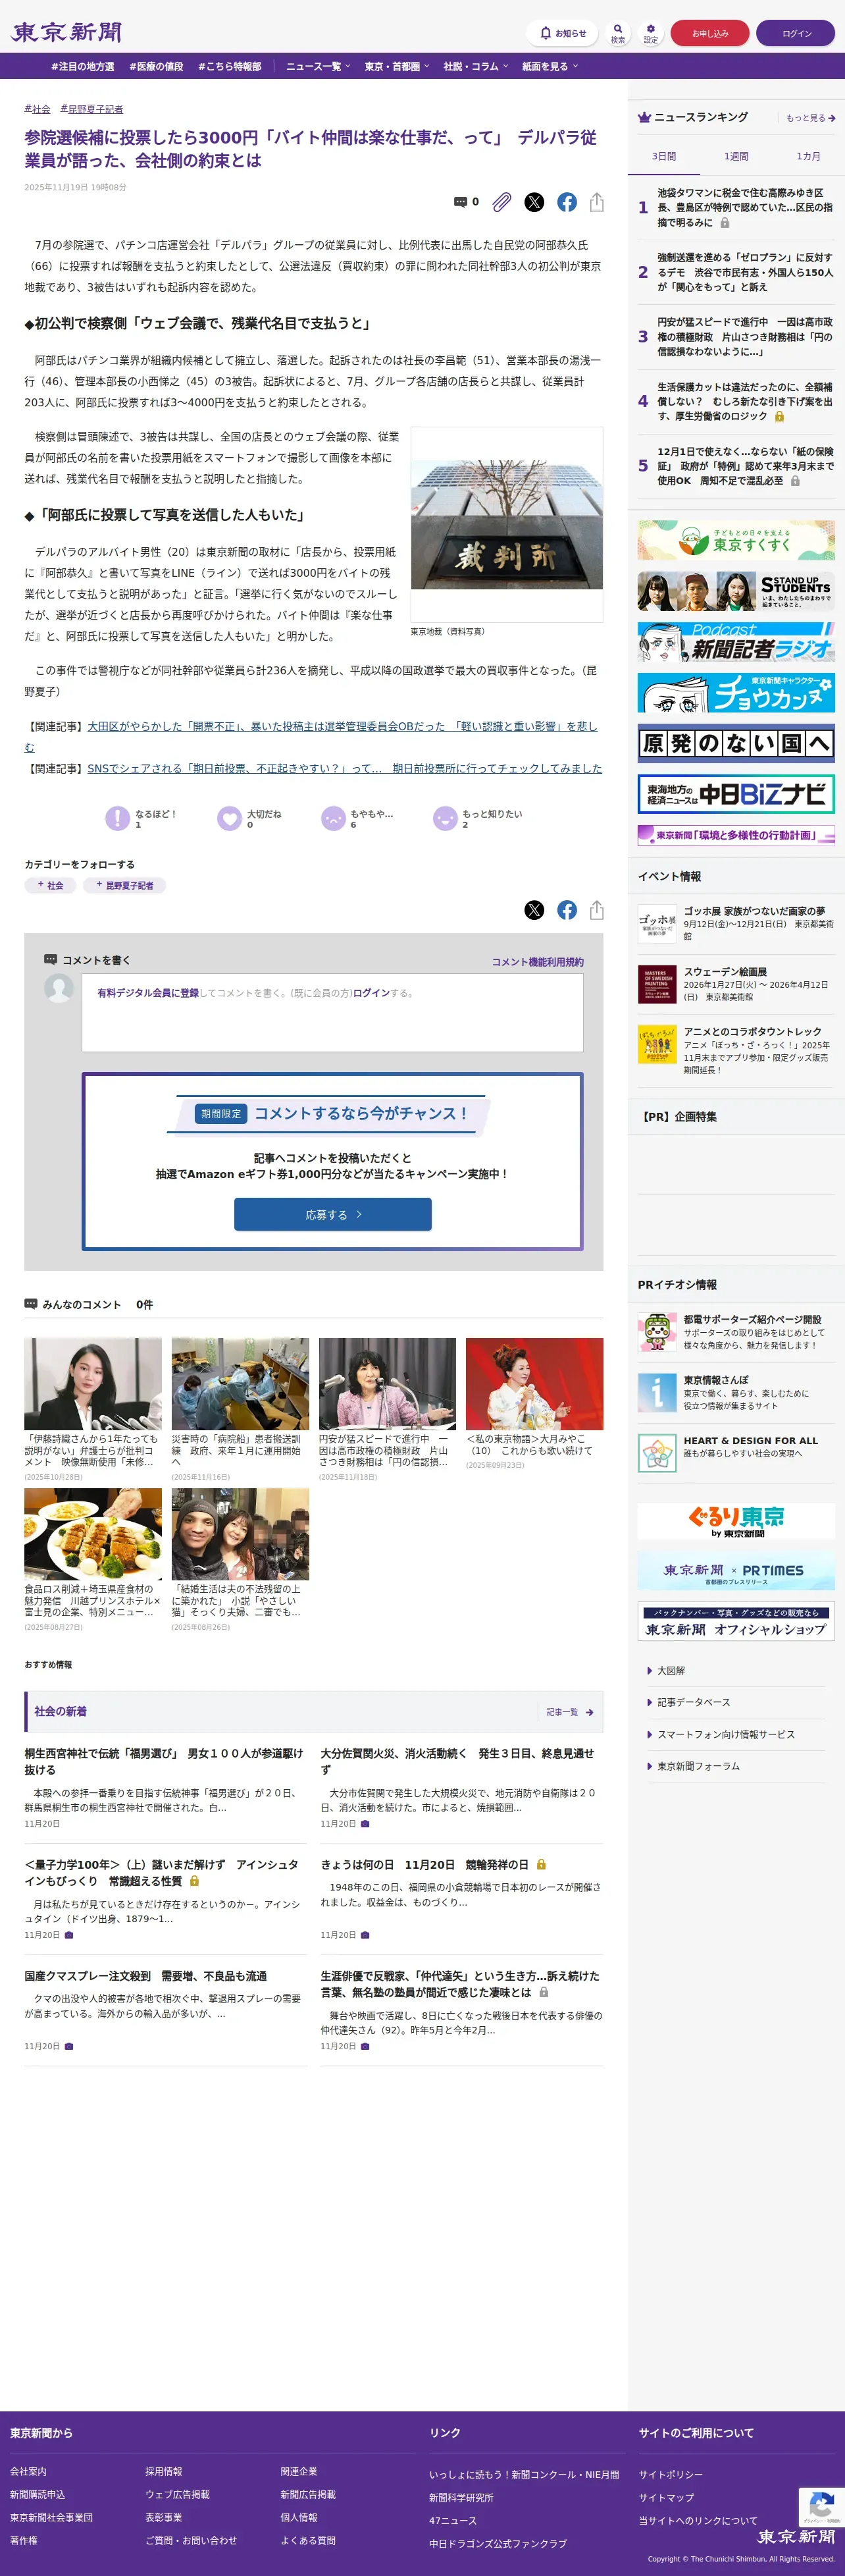Image resolution: width=845 pixels, height=2576 pixels.
Task: Click the comment count bubble icon under headline
Action: [x=466, y=202]
